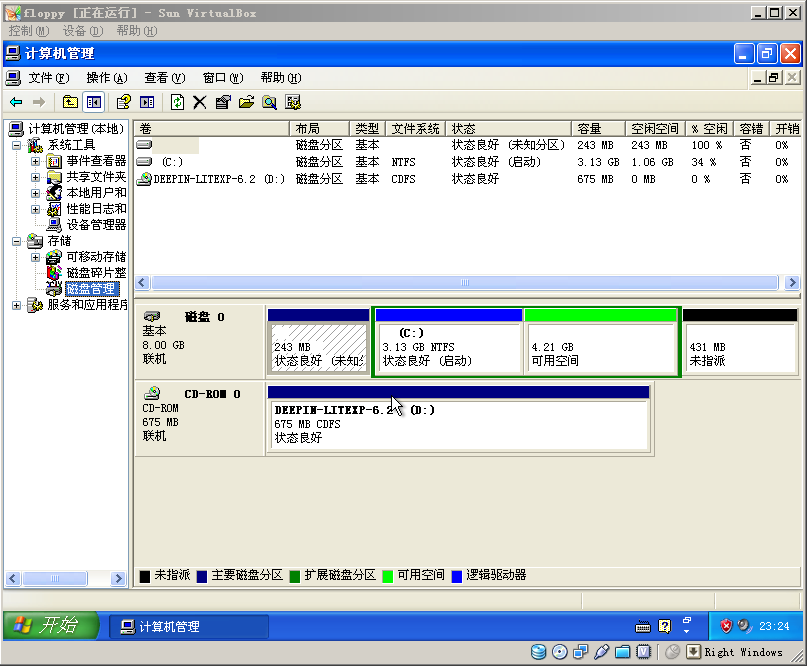The image size is (807, 666).
Task: Open the 操作(A) menu
Action: coord(107,78)
